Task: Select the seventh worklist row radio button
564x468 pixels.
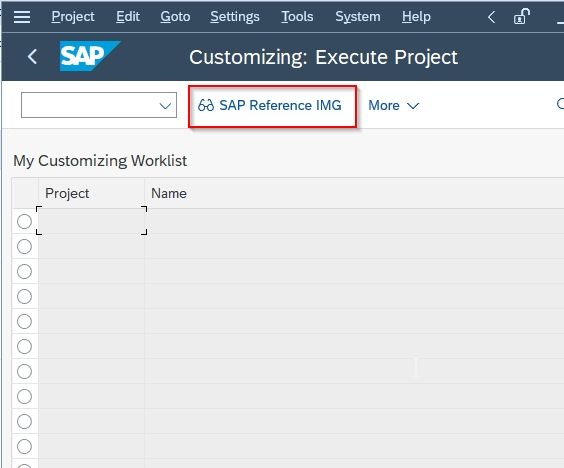Action: pos(24,371)
